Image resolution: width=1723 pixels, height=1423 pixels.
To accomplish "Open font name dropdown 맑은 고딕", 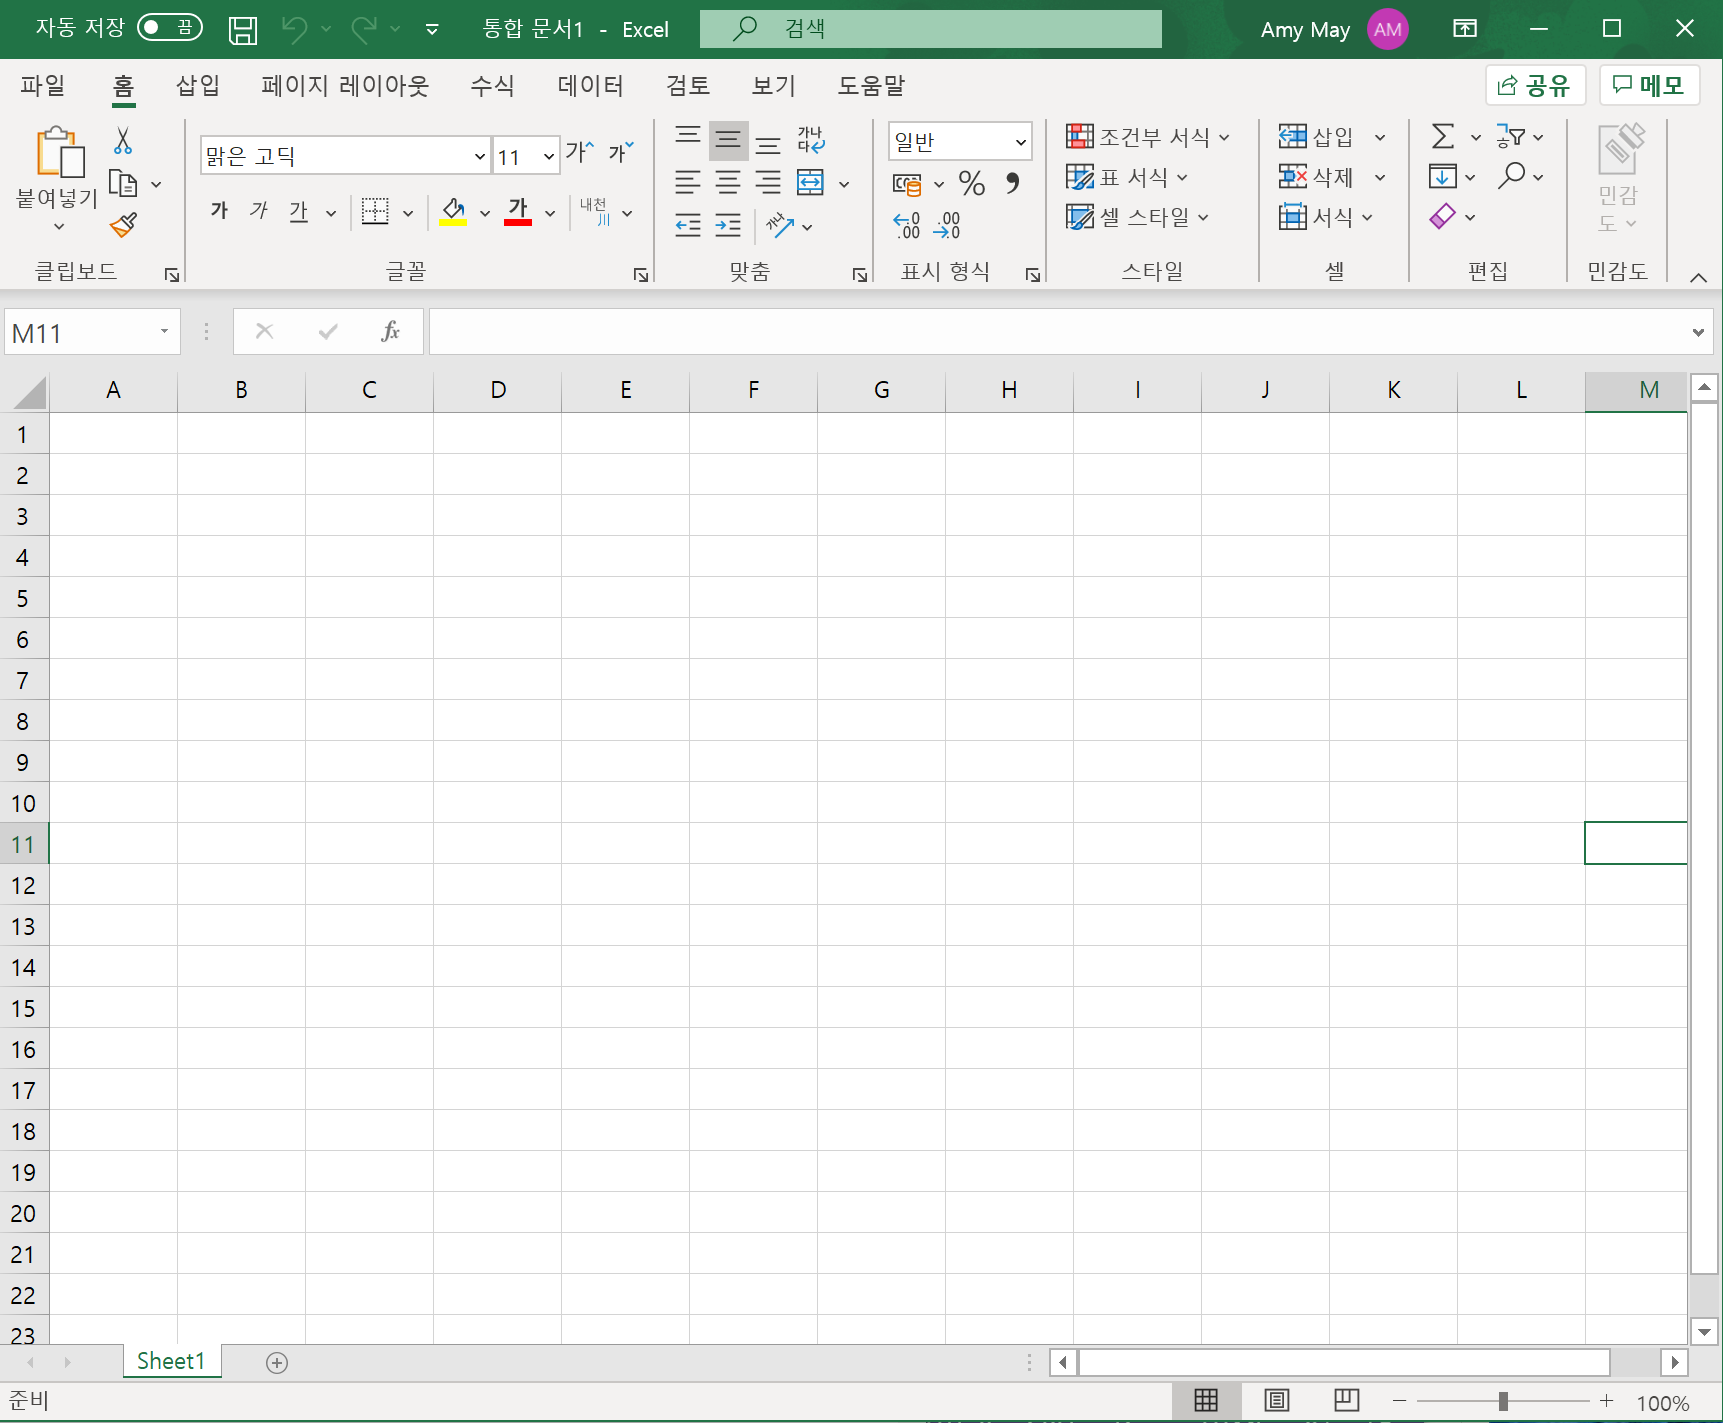I will coord(479,156).
